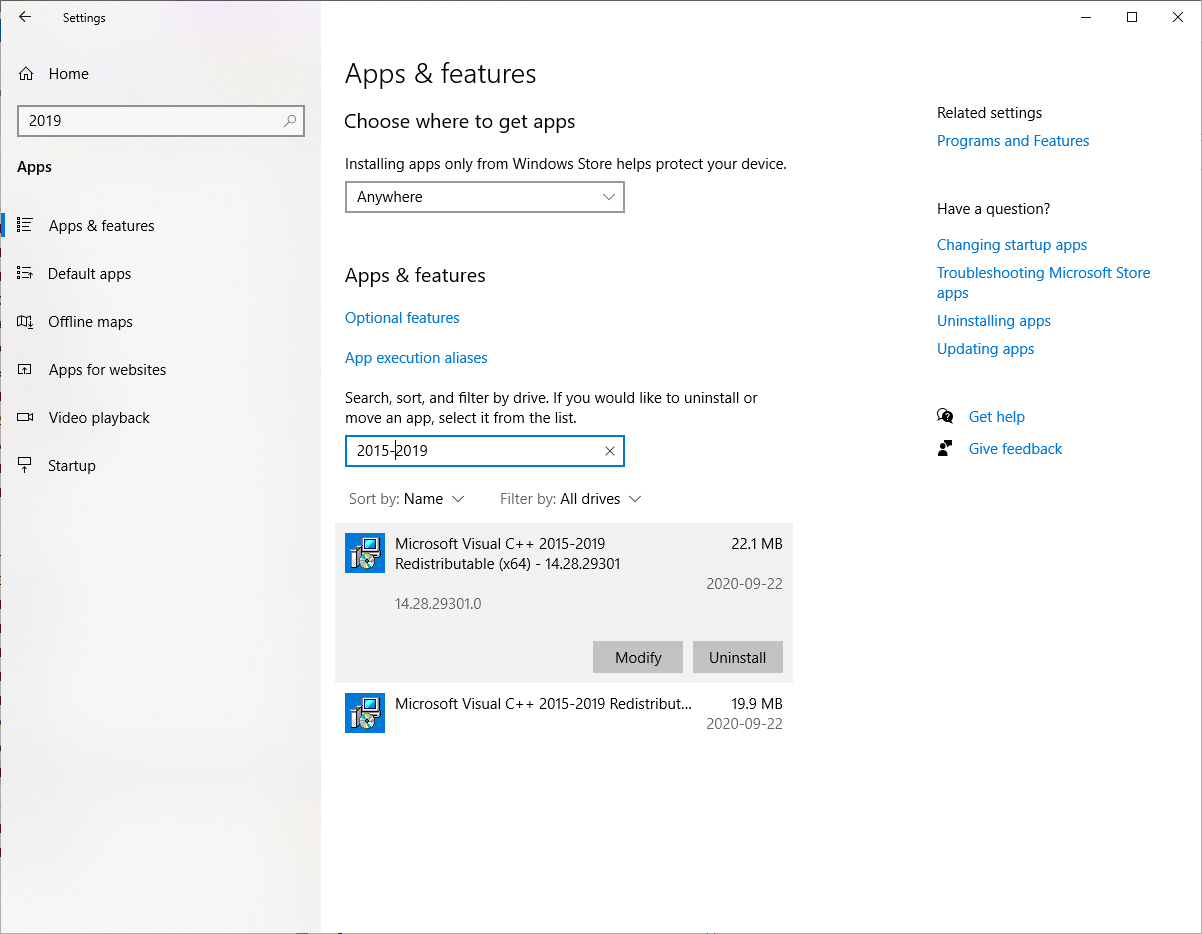Open Updating apps help link
Viewport: 1202px width, 934px height.
pyautogui.click(x=986, y=349)
